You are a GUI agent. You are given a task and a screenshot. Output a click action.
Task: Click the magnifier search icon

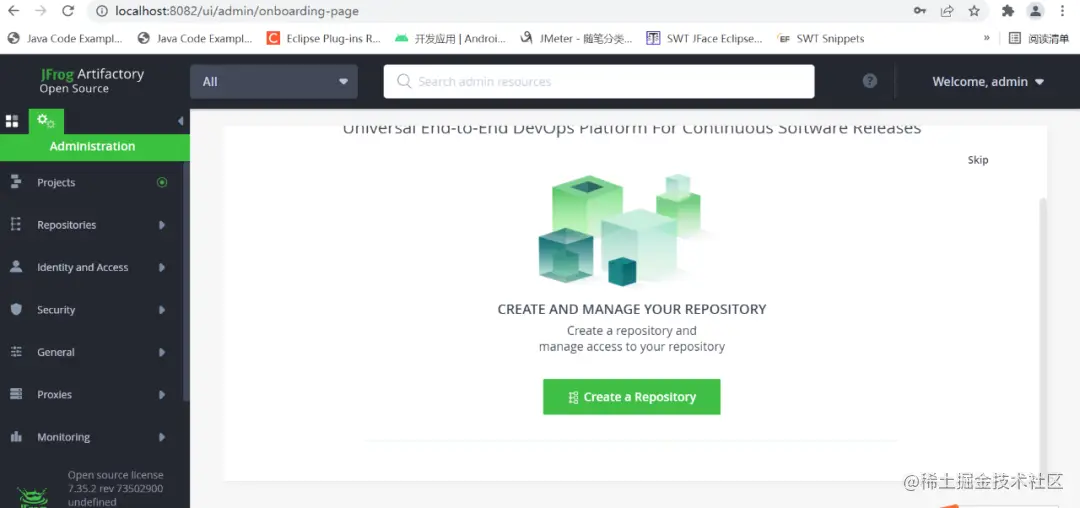click(x=404, y=82)
